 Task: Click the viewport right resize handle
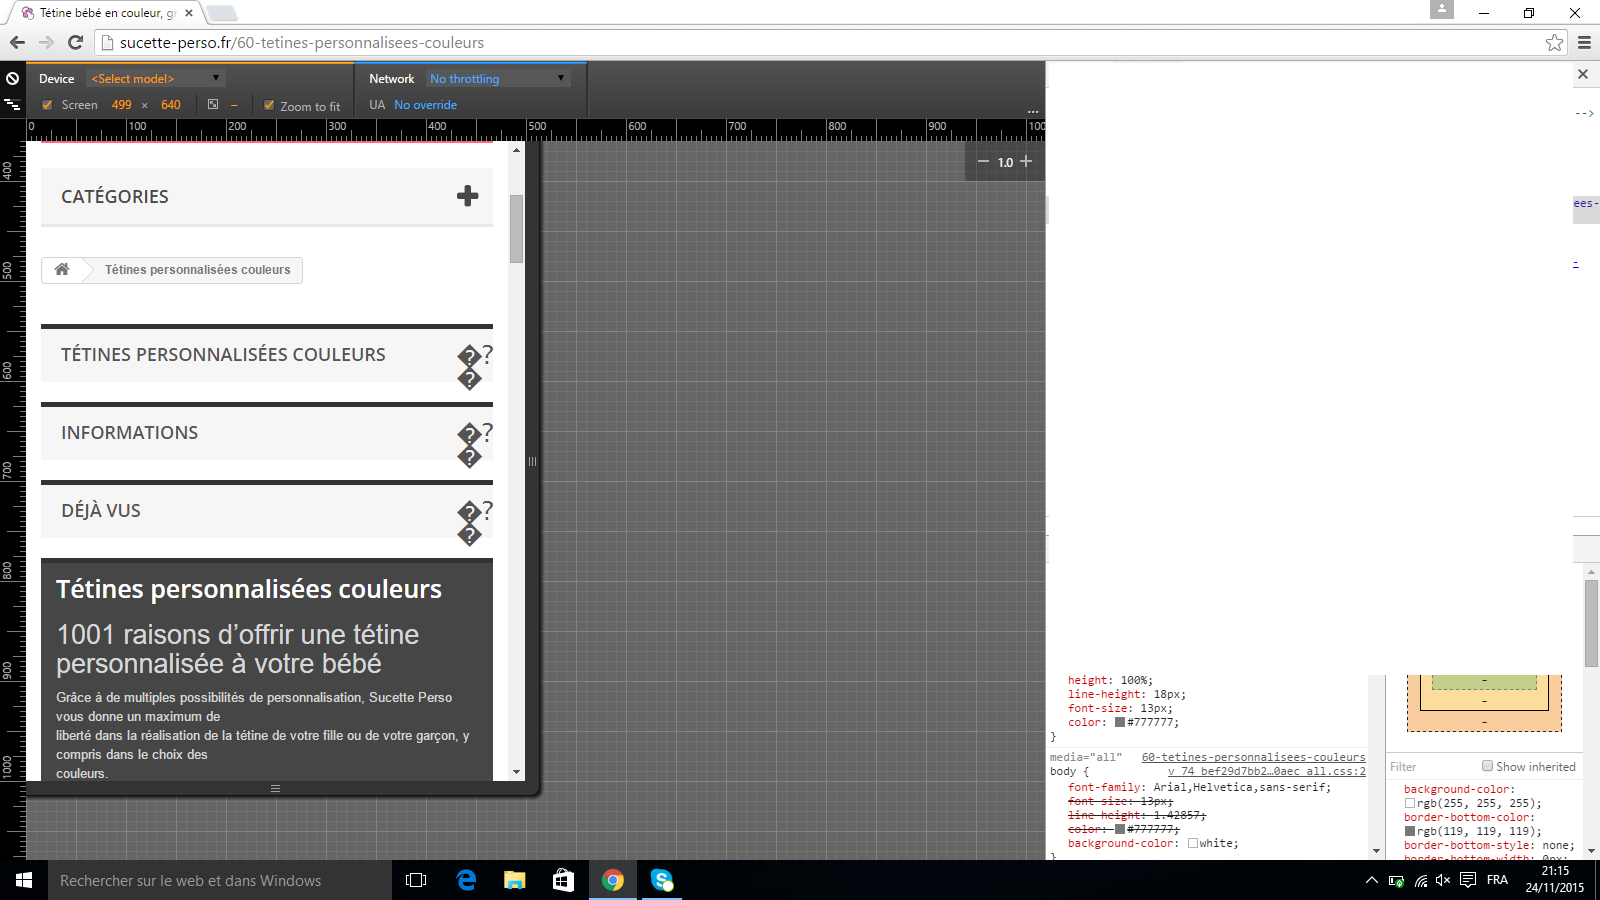(532, 461)
